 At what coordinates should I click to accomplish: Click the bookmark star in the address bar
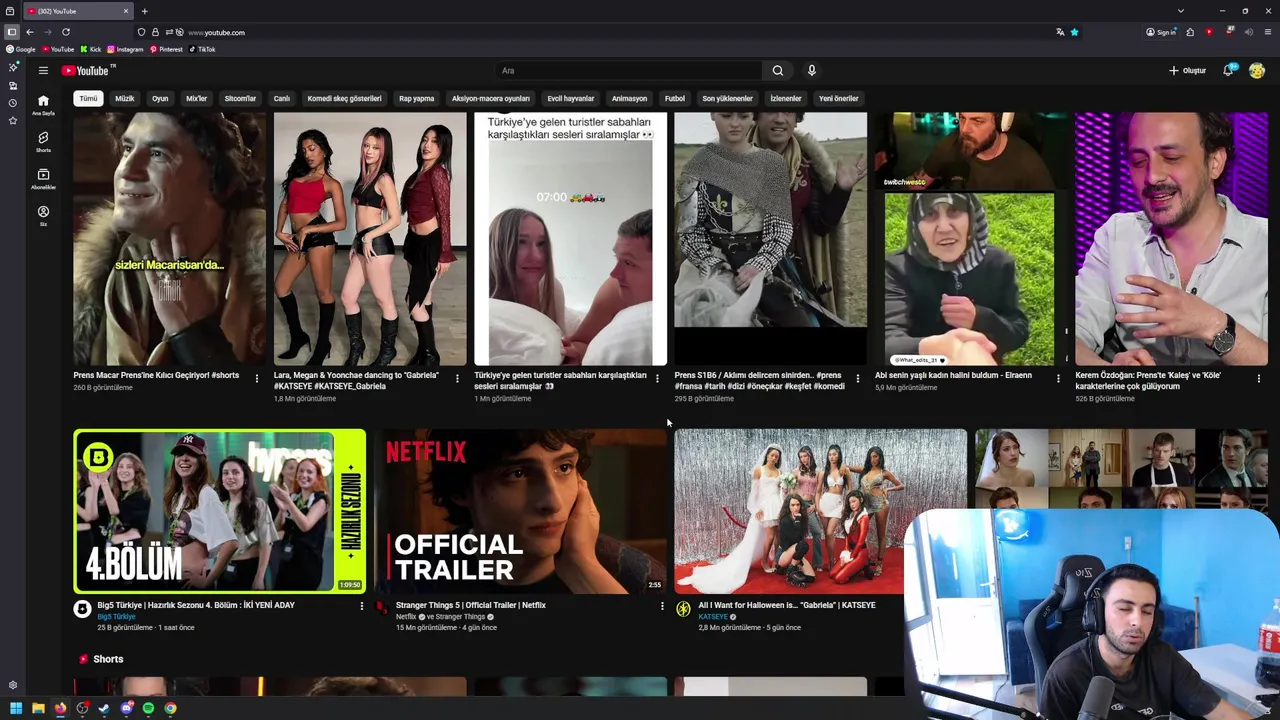click(1075, 32)
